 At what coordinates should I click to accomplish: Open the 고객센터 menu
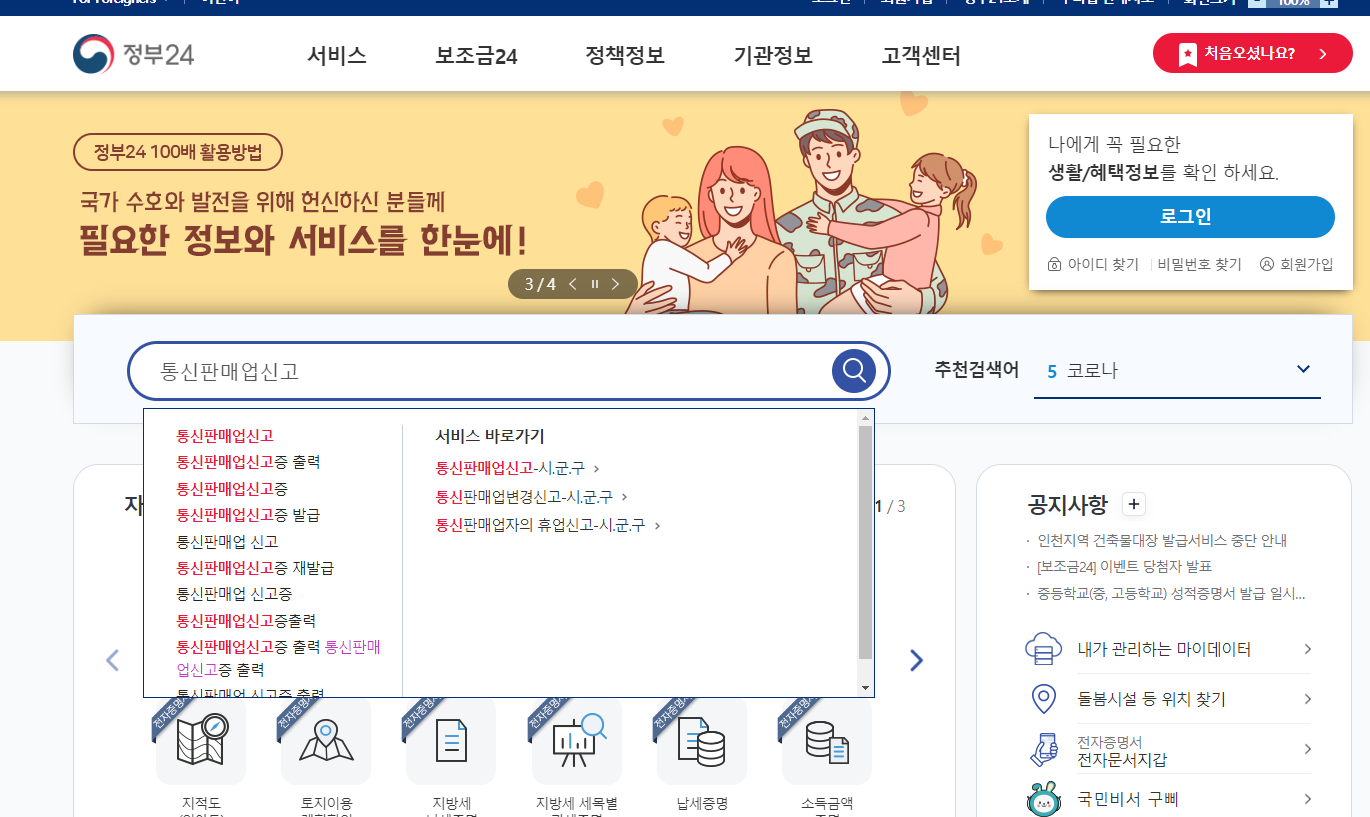[921, 56]
